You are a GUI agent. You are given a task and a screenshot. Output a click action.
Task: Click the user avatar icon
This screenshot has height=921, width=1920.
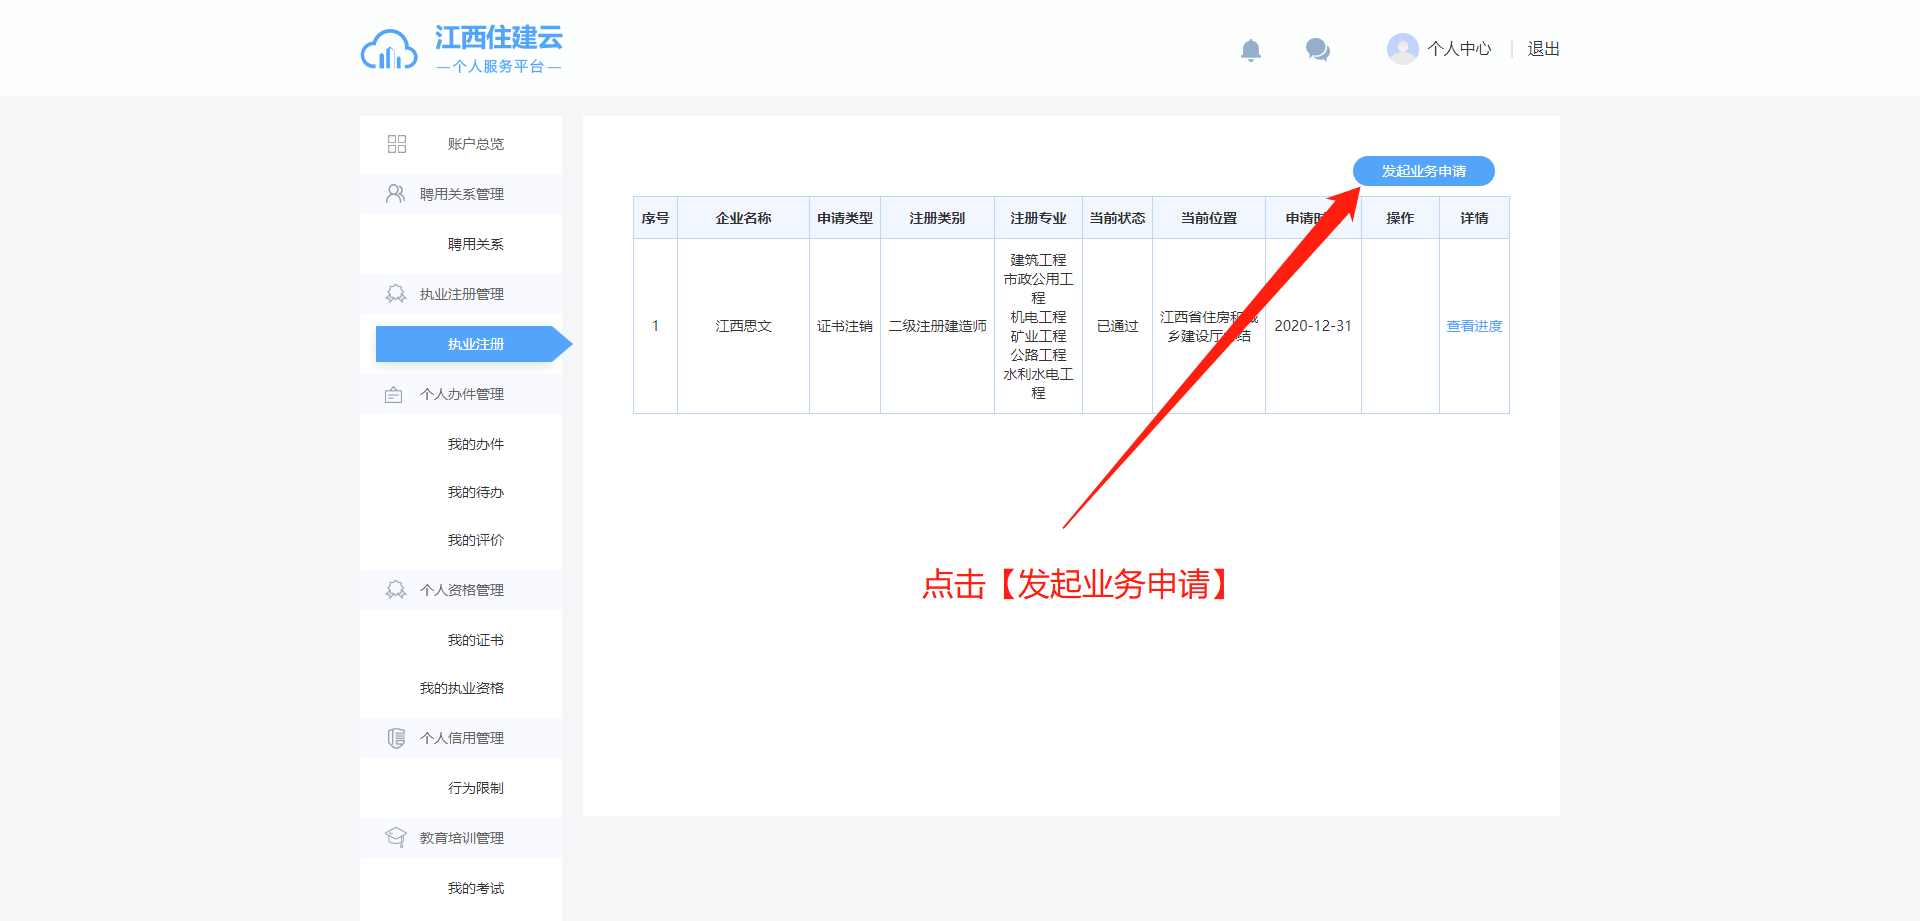pyautogui.click(x=1402, y=49)
